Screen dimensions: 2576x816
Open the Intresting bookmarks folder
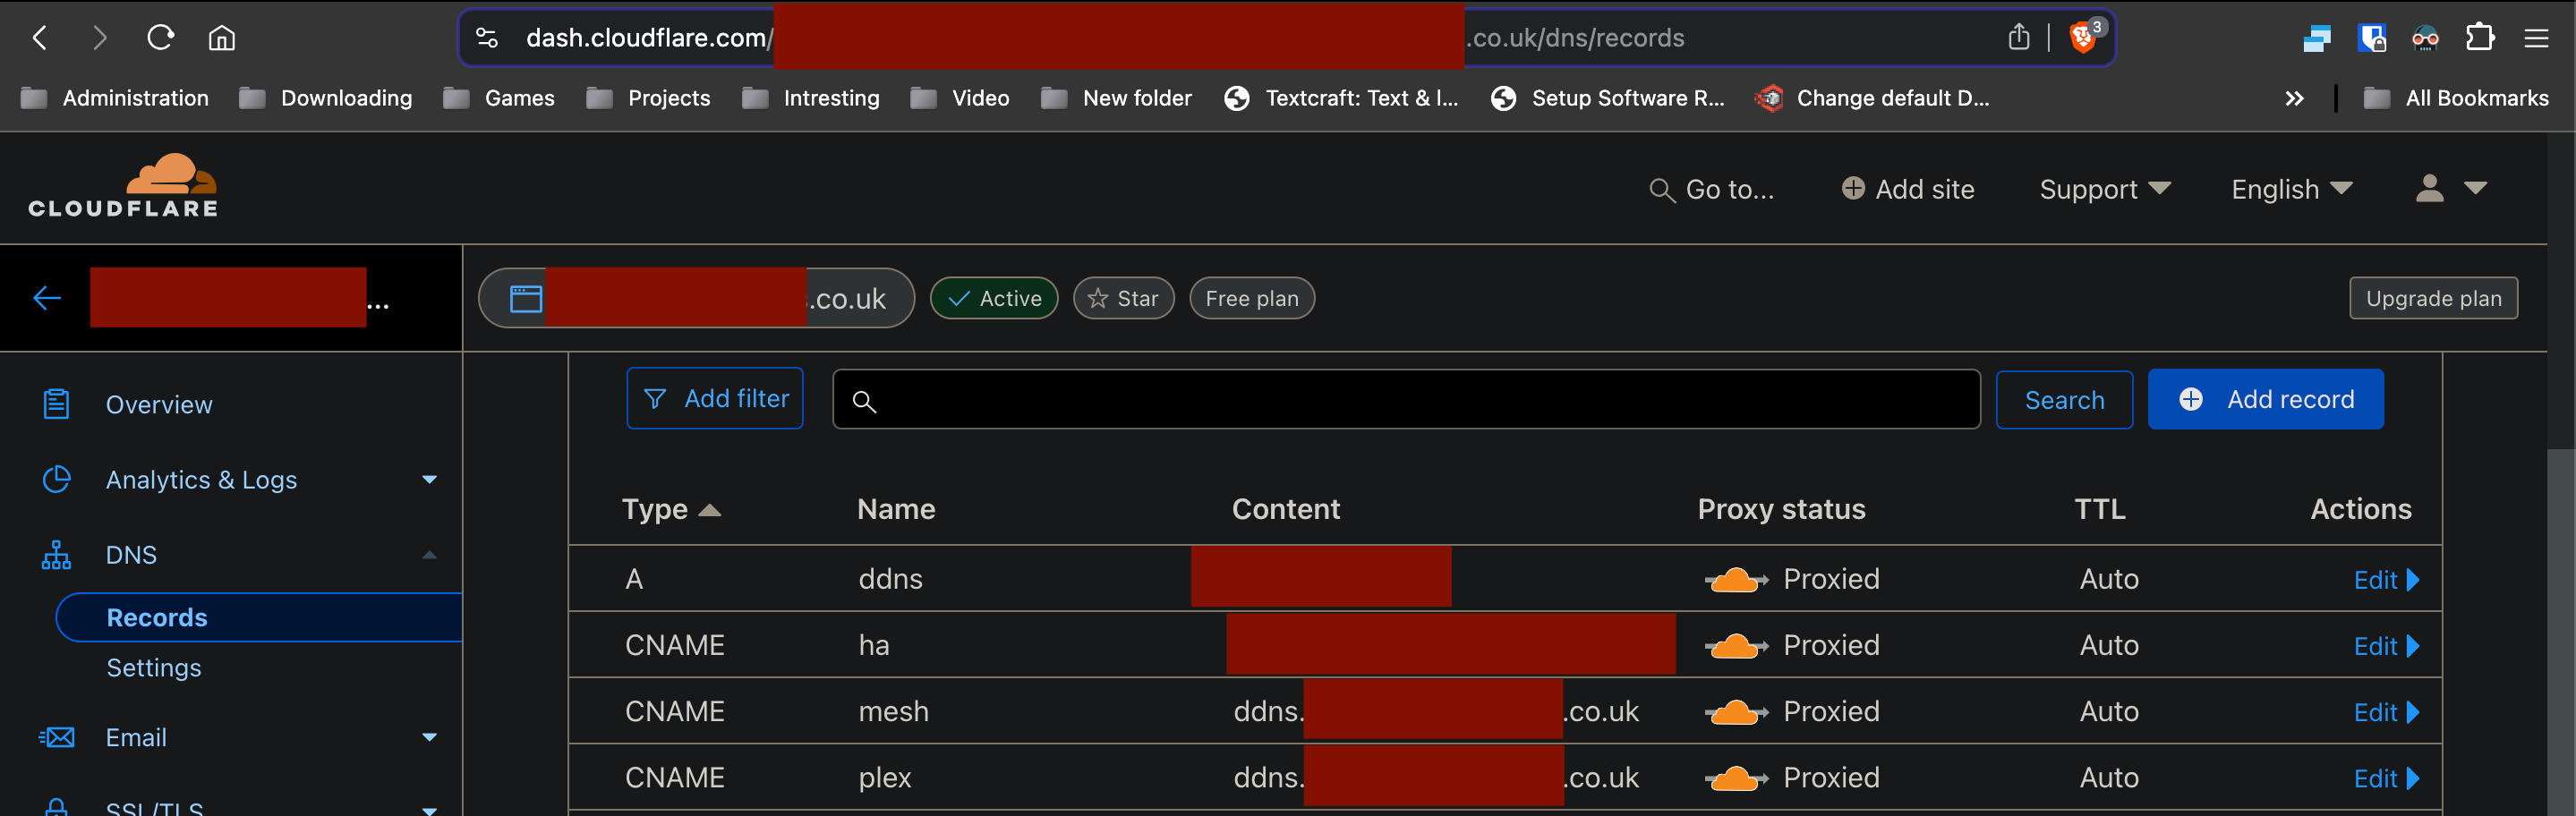click(811, 98)
